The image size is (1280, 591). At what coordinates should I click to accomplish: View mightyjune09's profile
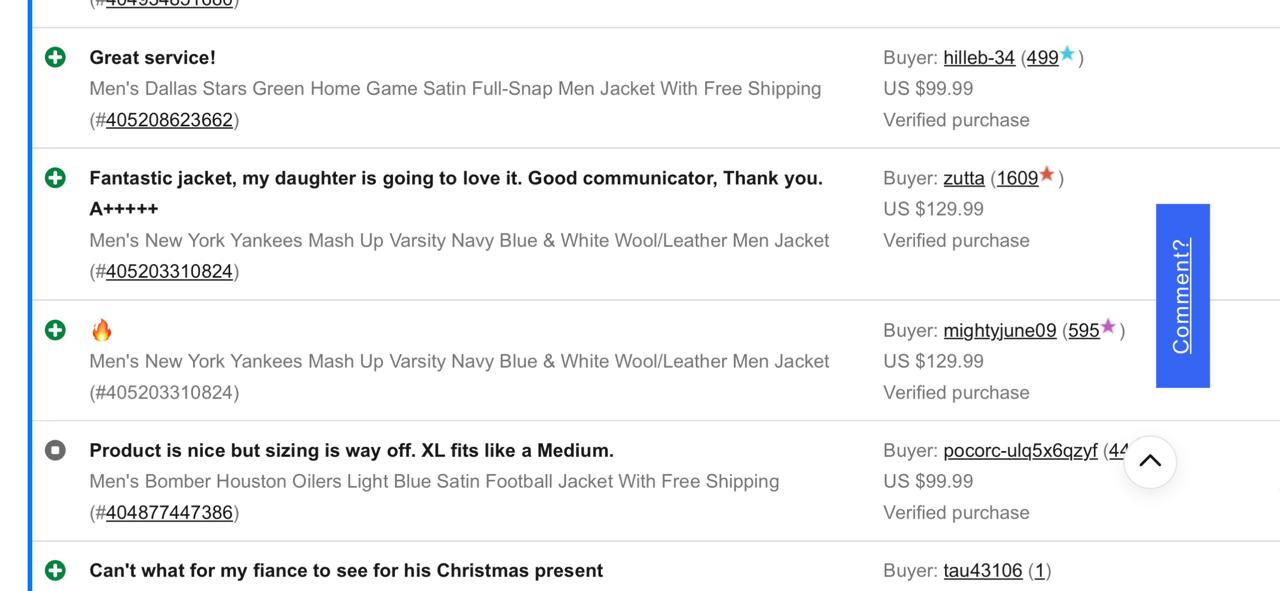coord(998,330)
